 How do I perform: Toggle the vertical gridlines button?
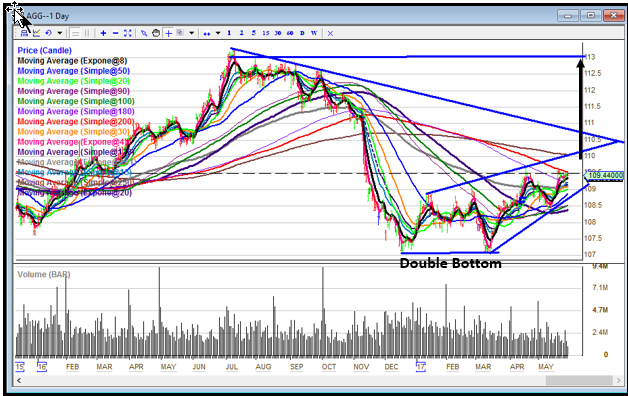(87, 33)
